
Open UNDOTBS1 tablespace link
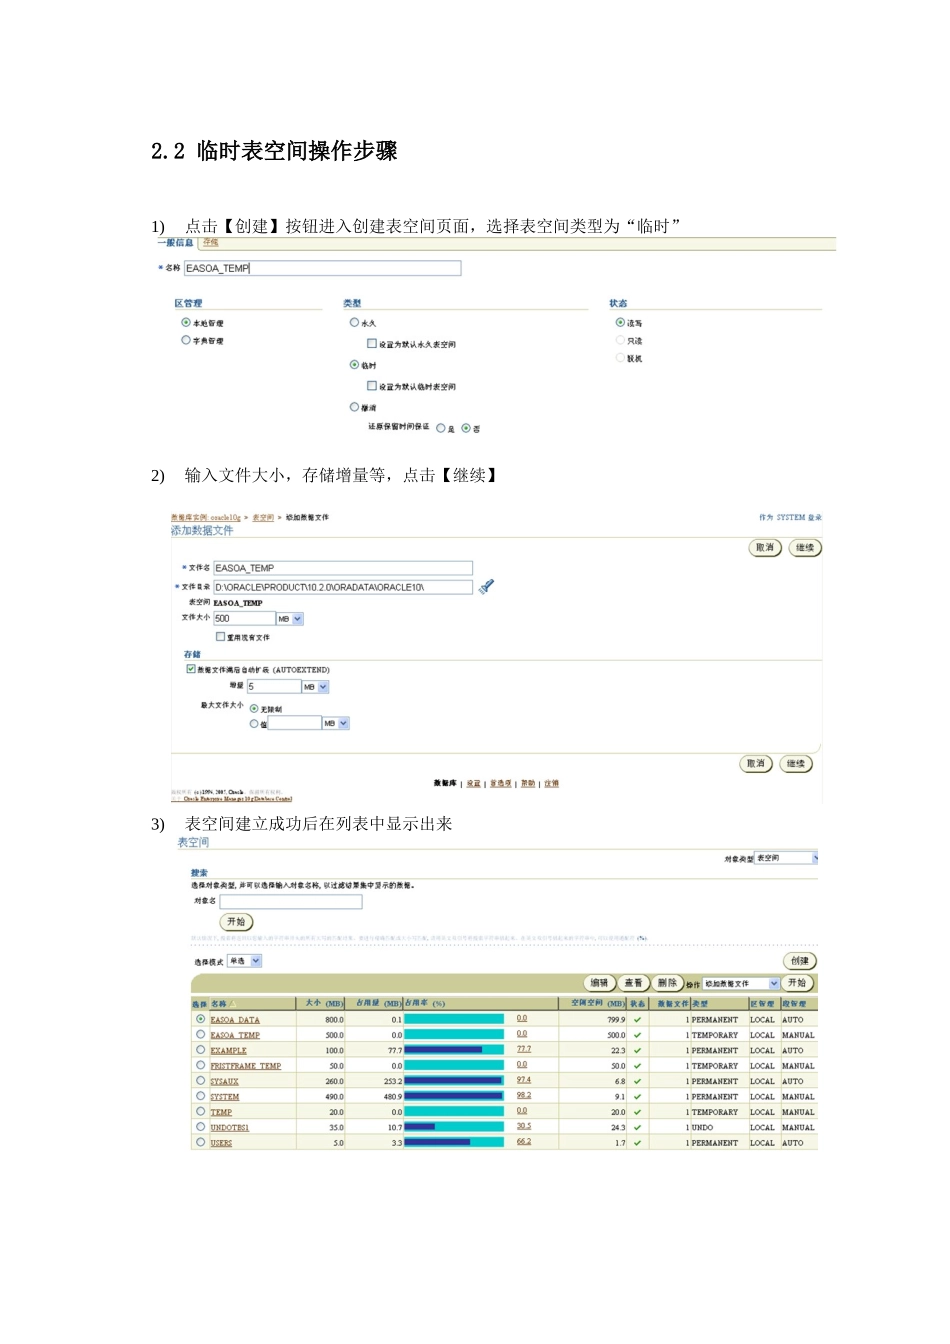(230, 1127)
